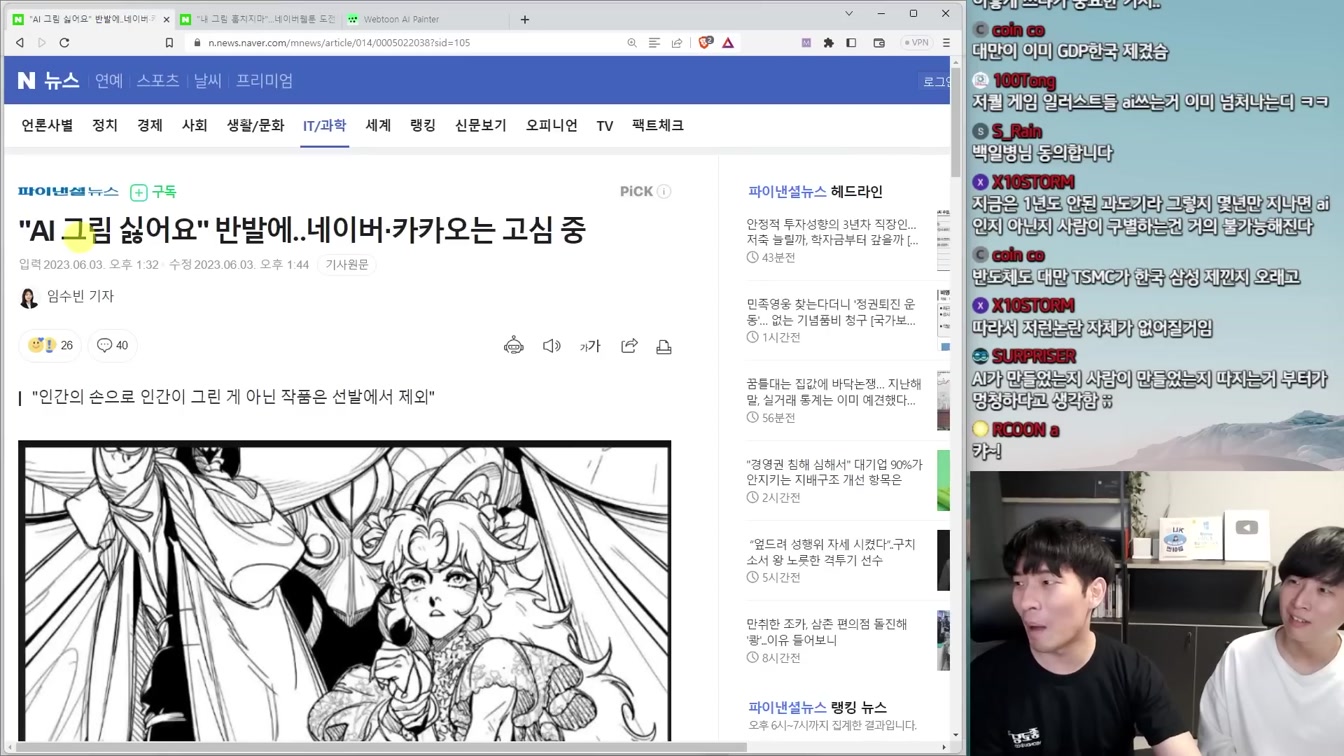
Task: Select the 정치 menu item
Action: [x=105, y=126]
